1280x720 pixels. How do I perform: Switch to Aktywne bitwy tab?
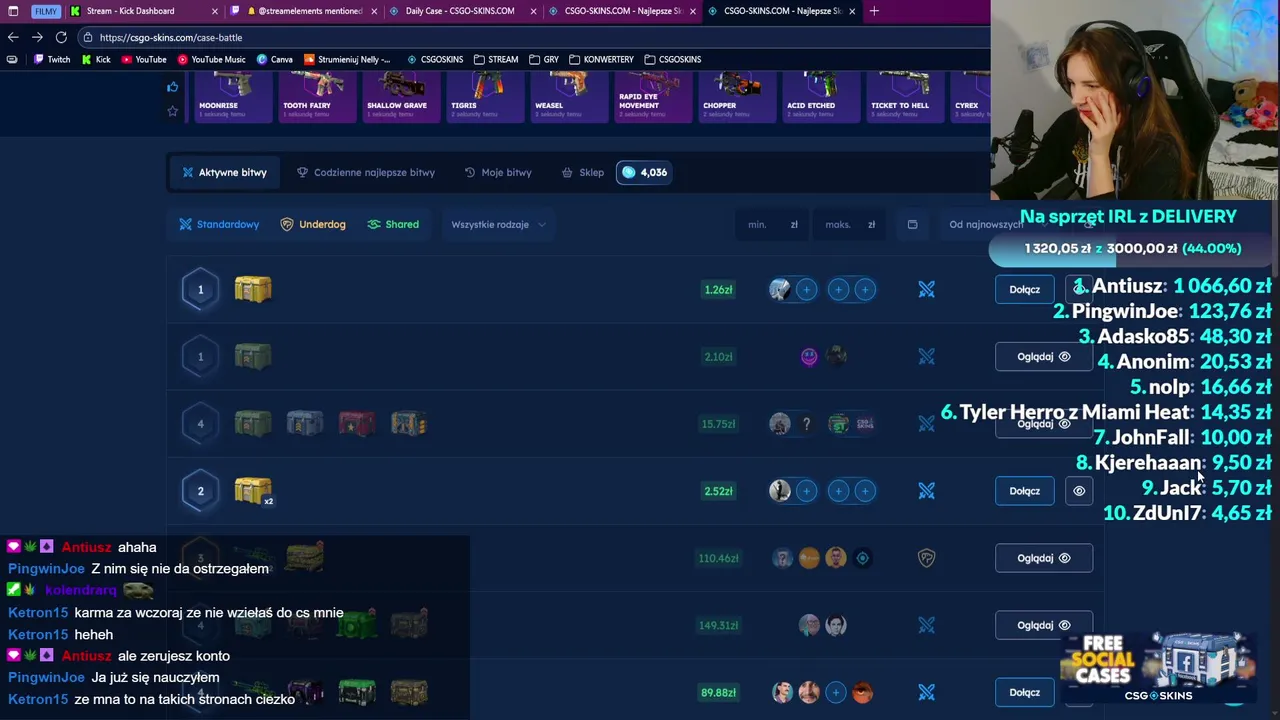point(224,172)
